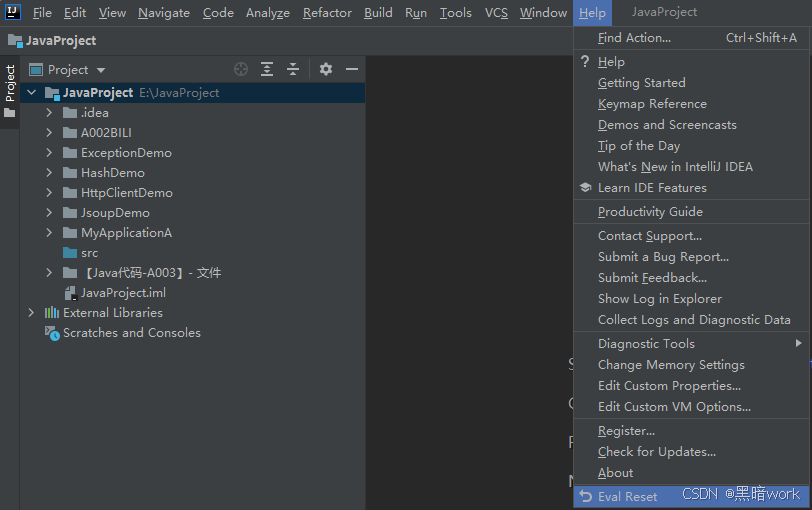Expand the HashDemo folder
Image resolution: width=812 pixels, height=510 pixels.
coord(49,172)
